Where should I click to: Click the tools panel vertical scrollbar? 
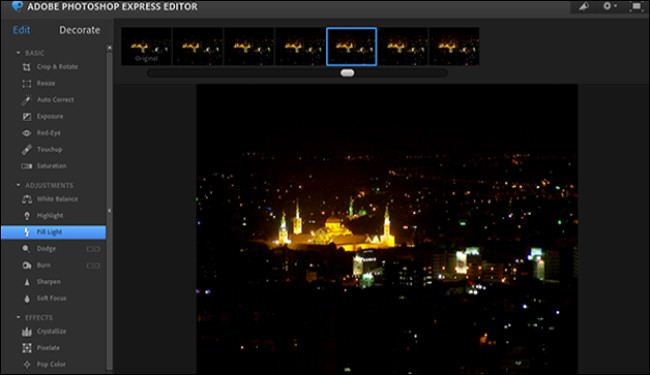point(109,210)
